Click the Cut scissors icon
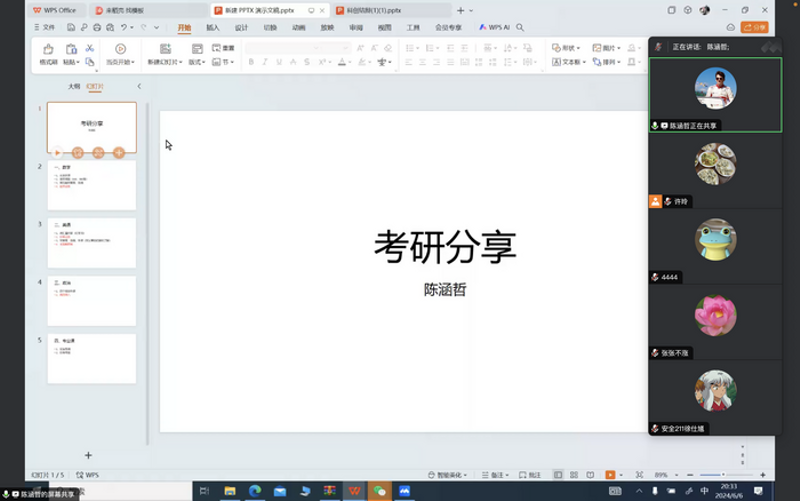 click(x=90, y=48)
